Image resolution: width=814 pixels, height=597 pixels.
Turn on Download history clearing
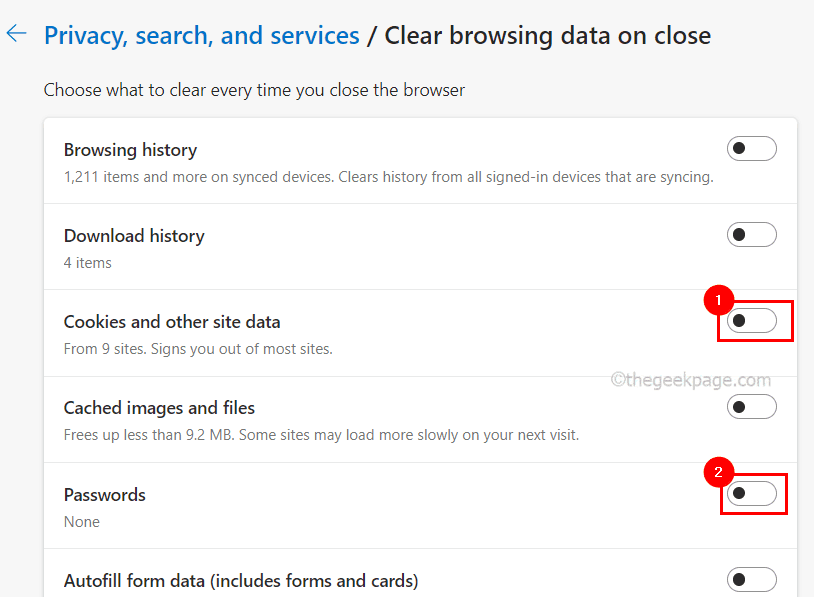[x=751, y=234]
